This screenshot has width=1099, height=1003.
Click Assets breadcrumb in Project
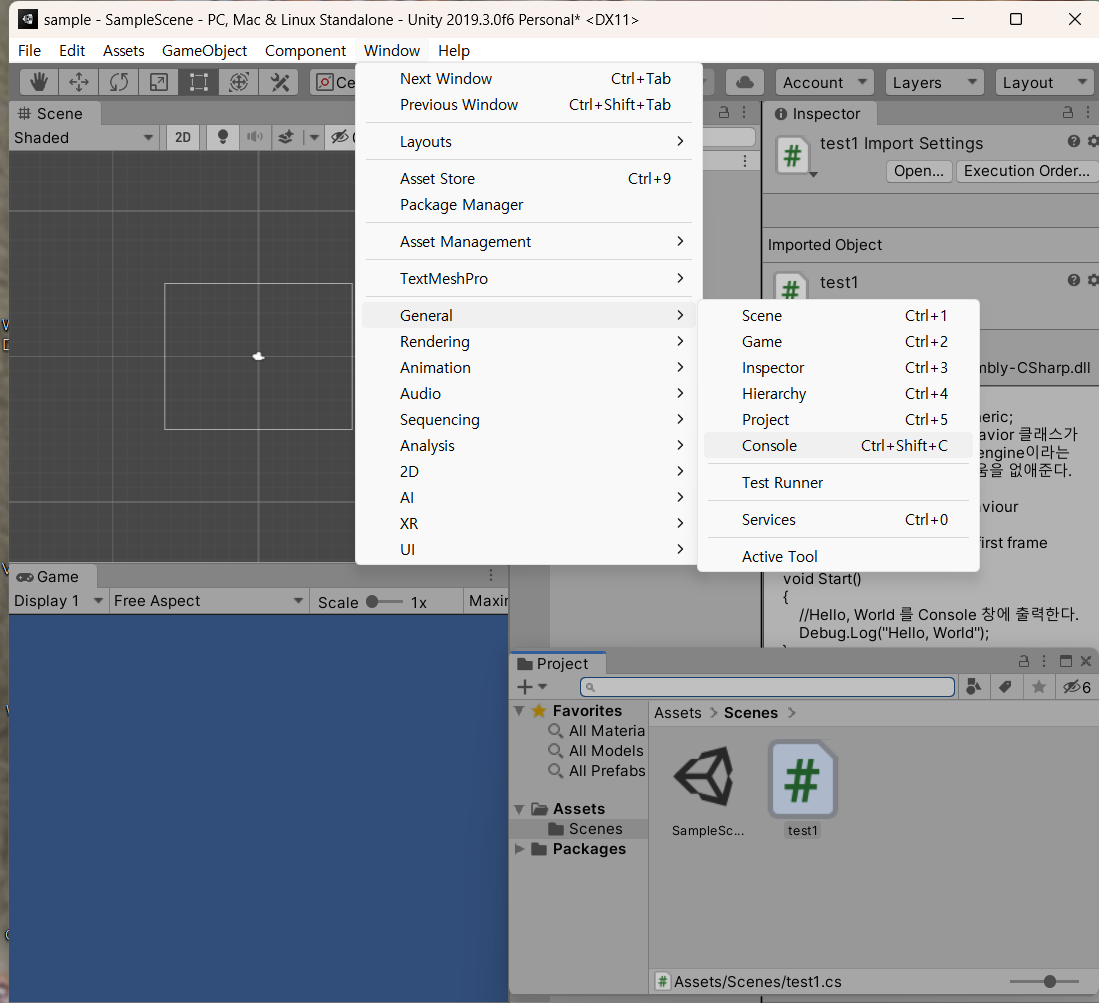click(x=677, y=713)
